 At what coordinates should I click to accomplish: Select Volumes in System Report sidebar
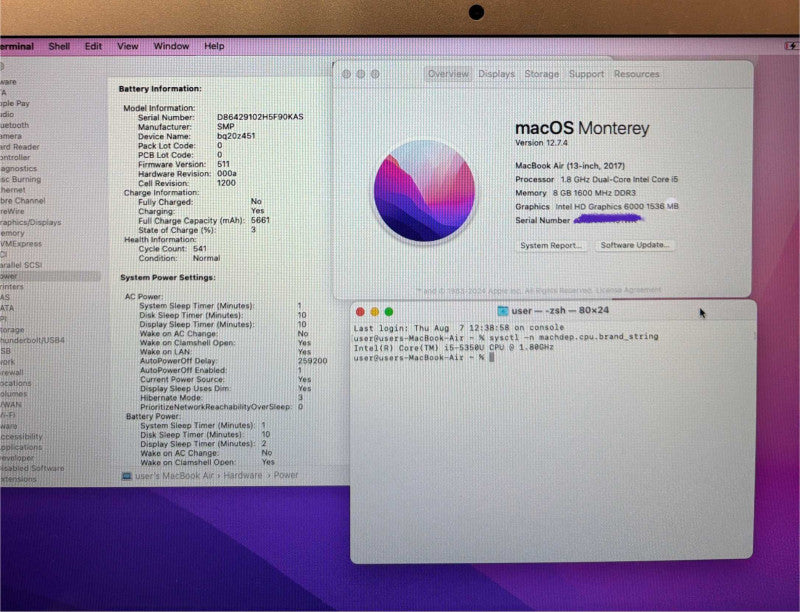[14, 394]
